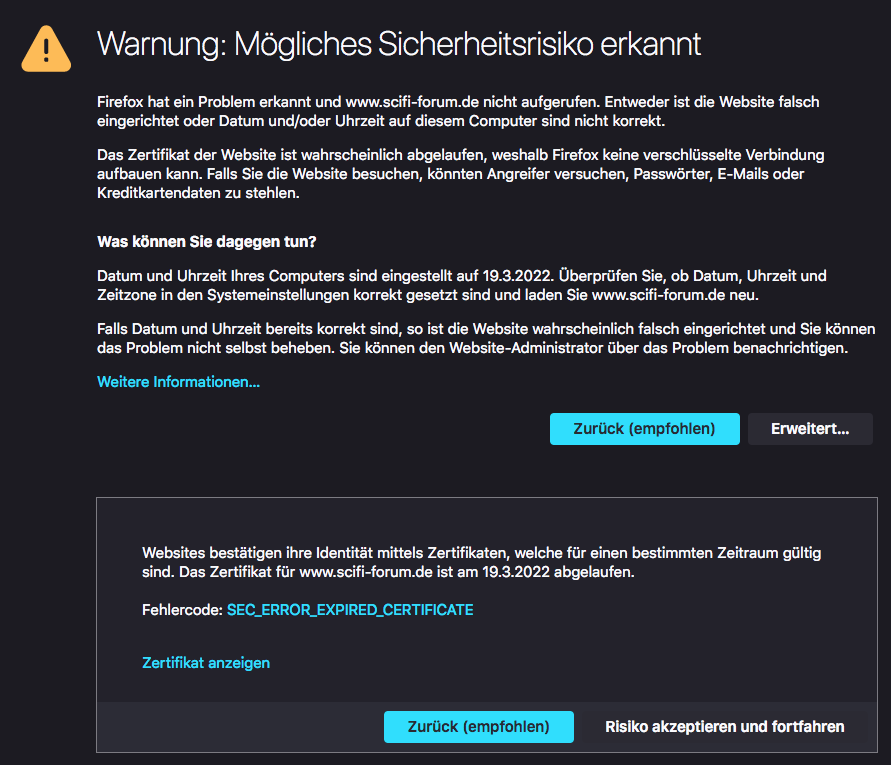Open the "Weitere Informationen…" link
This screenshot has height=765, width=891.
(178, 382)
